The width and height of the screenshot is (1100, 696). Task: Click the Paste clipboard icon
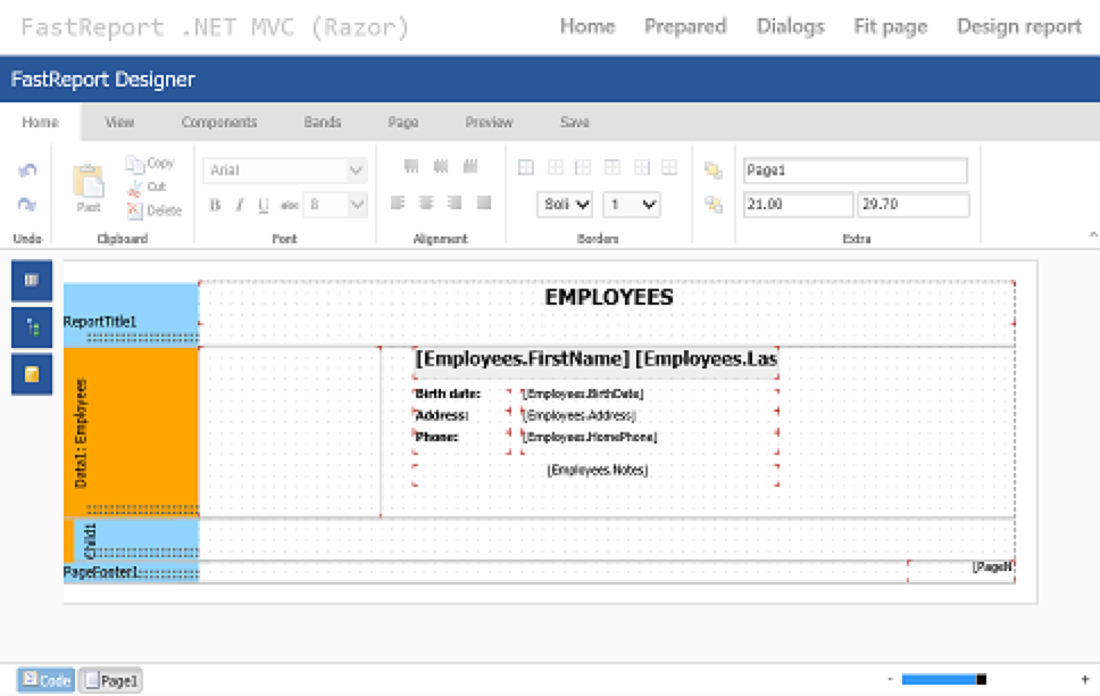click(x=88, y=183)
